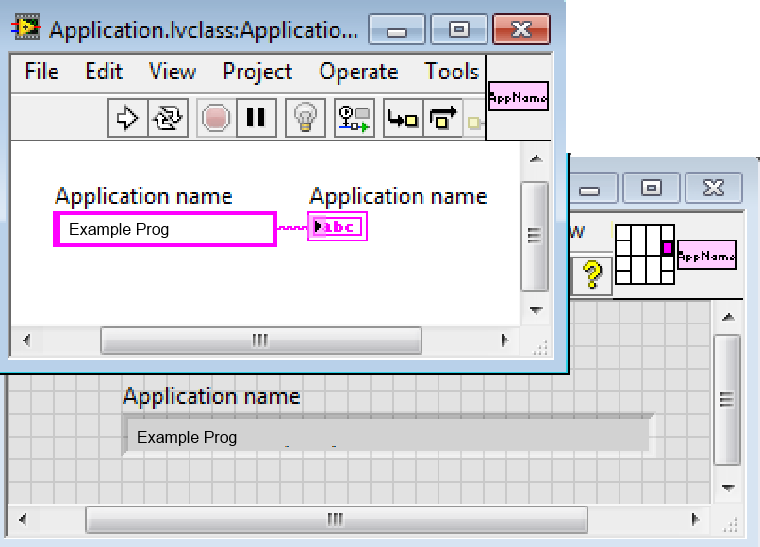Viewport: 760px width, 547px height.
Task: Click the block diagram horizontal scrollbar thumb
Action: coord(260,340)
